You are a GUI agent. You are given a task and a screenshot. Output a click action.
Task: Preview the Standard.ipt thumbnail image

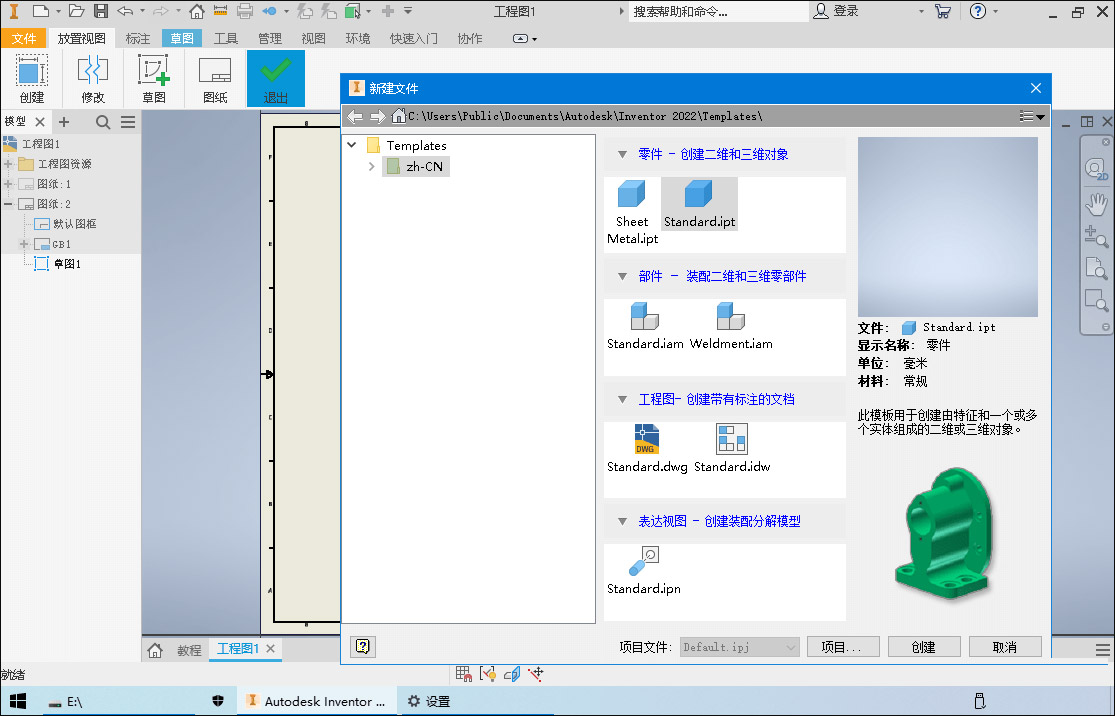tap(947, 227)
